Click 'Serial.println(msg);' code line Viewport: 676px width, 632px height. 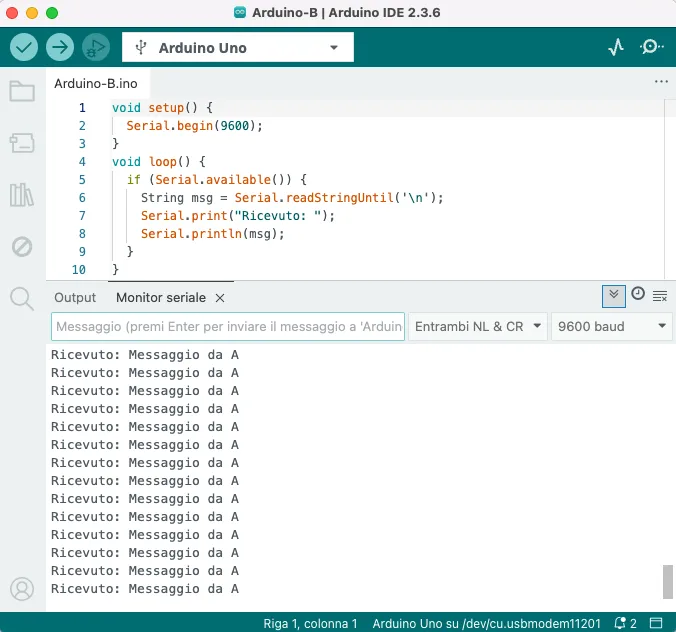pyautogui.click(x=213, y=234)
